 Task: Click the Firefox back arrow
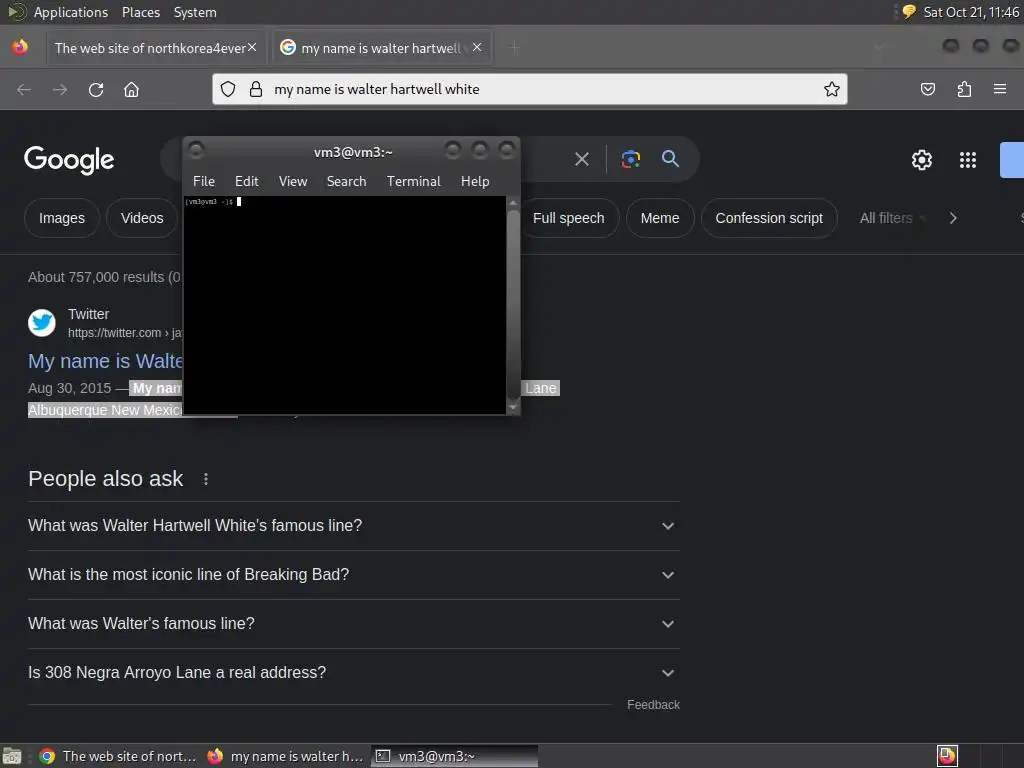[24, 89]
